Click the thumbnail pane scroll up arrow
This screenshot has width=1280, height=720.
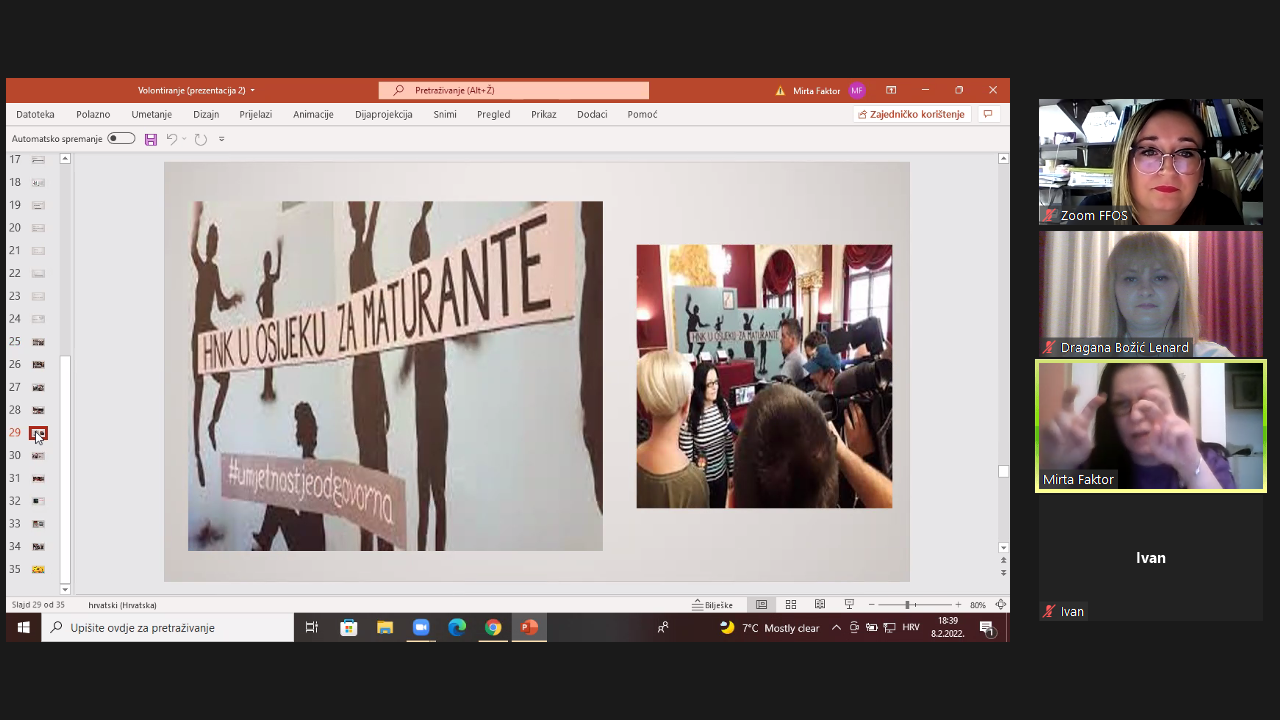pos(65,158)
